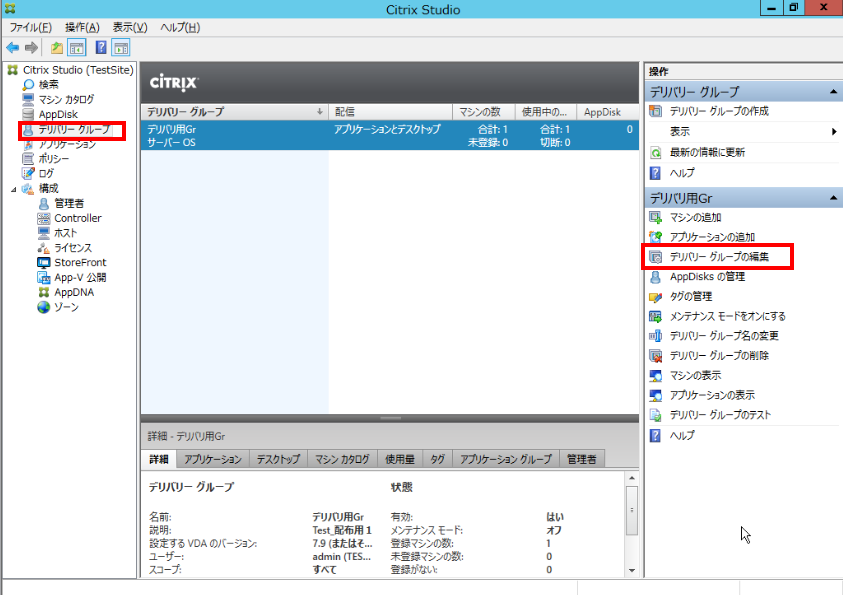Viewport: 843px width, 595px height.
Task: Switch to the 使用量 tab
Action: [399, 459]
